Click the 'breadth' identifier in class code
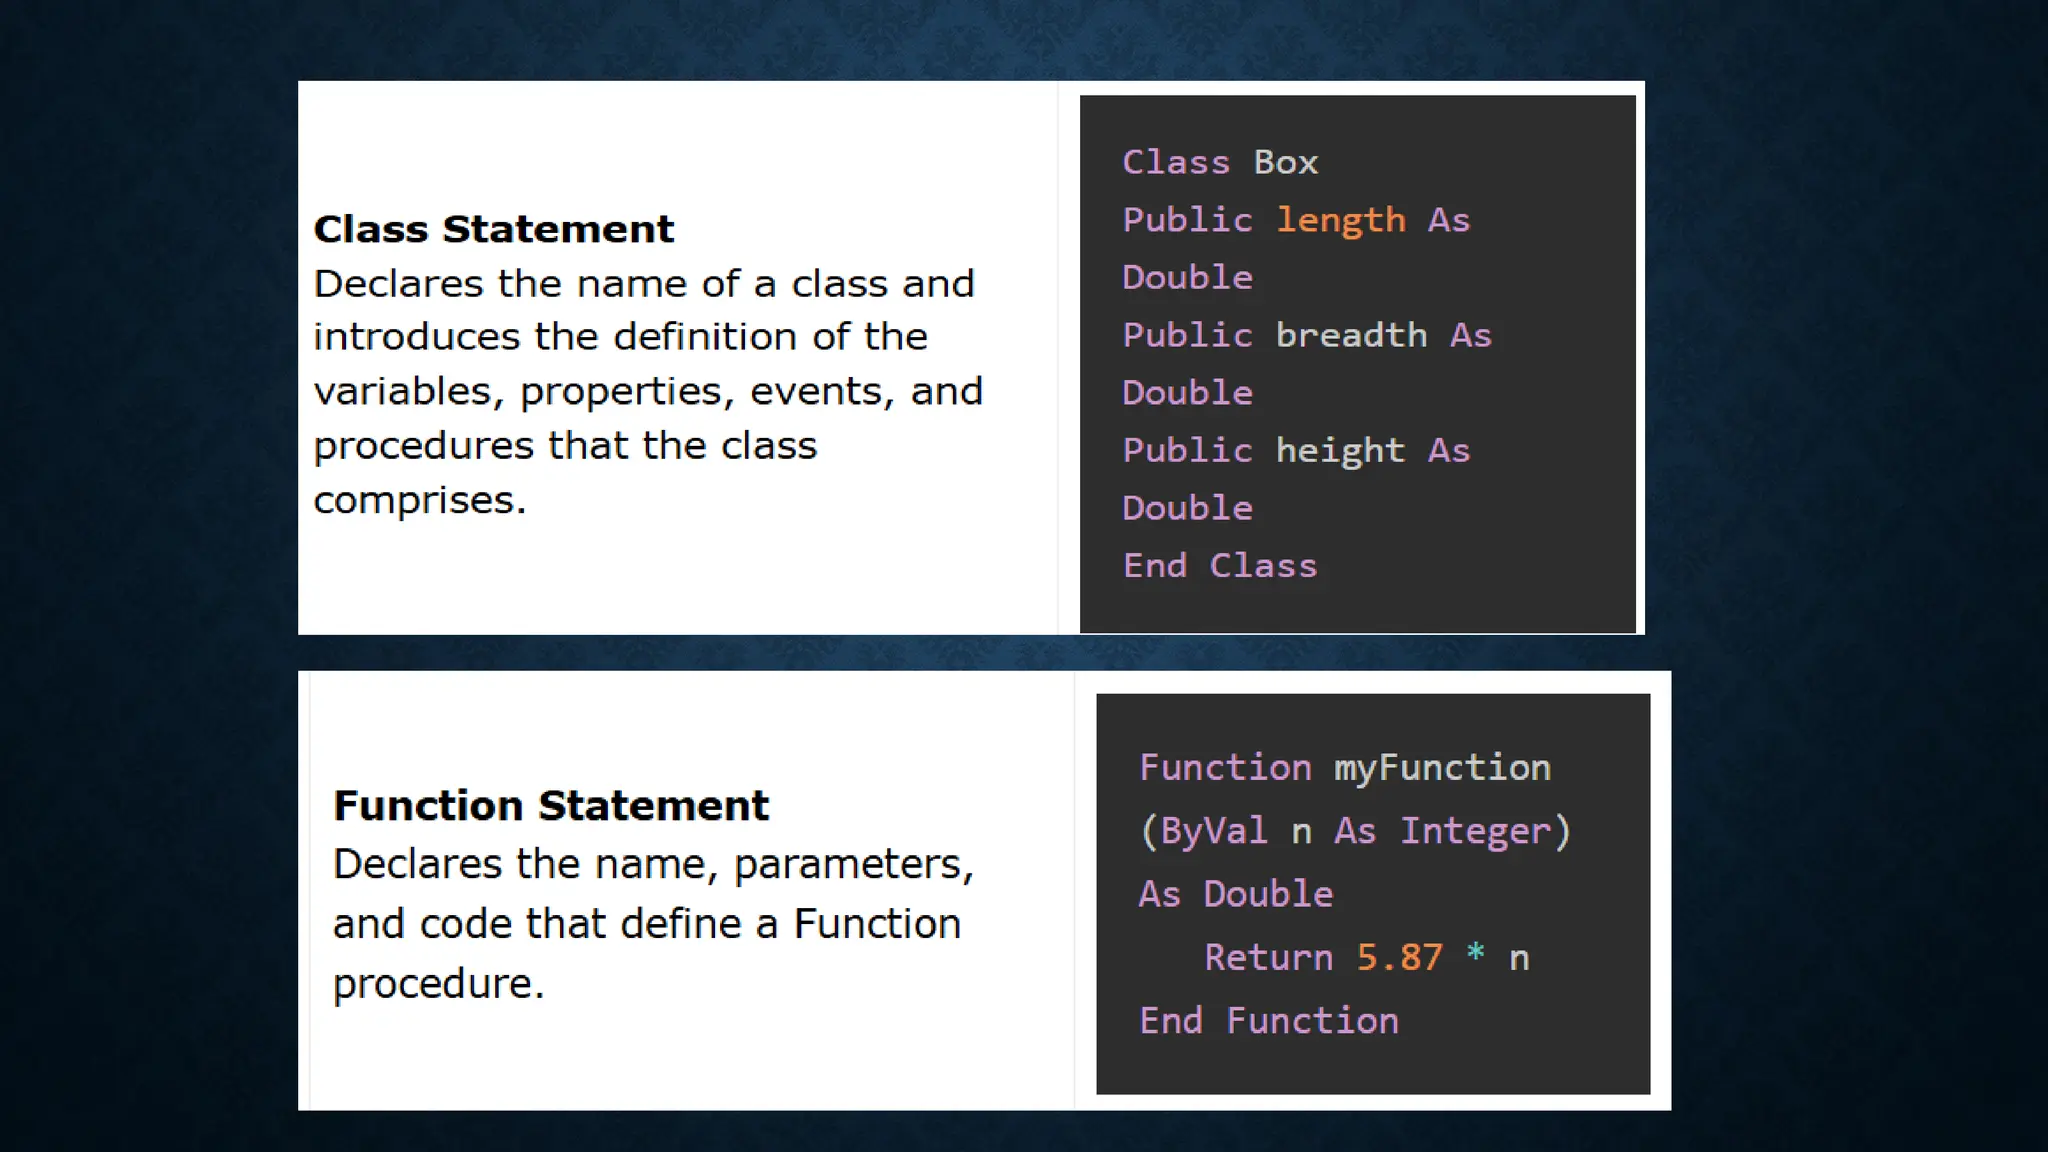 (x=1350, y=335)
